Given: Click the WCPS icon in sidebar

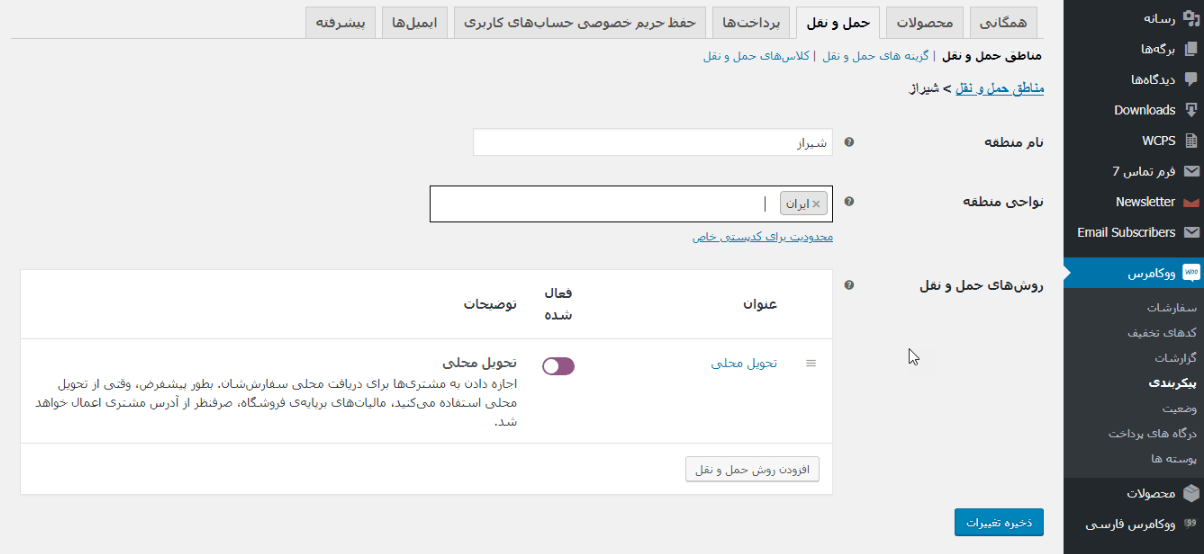Looking at the screenshot, I should [x=1190, y=141].
